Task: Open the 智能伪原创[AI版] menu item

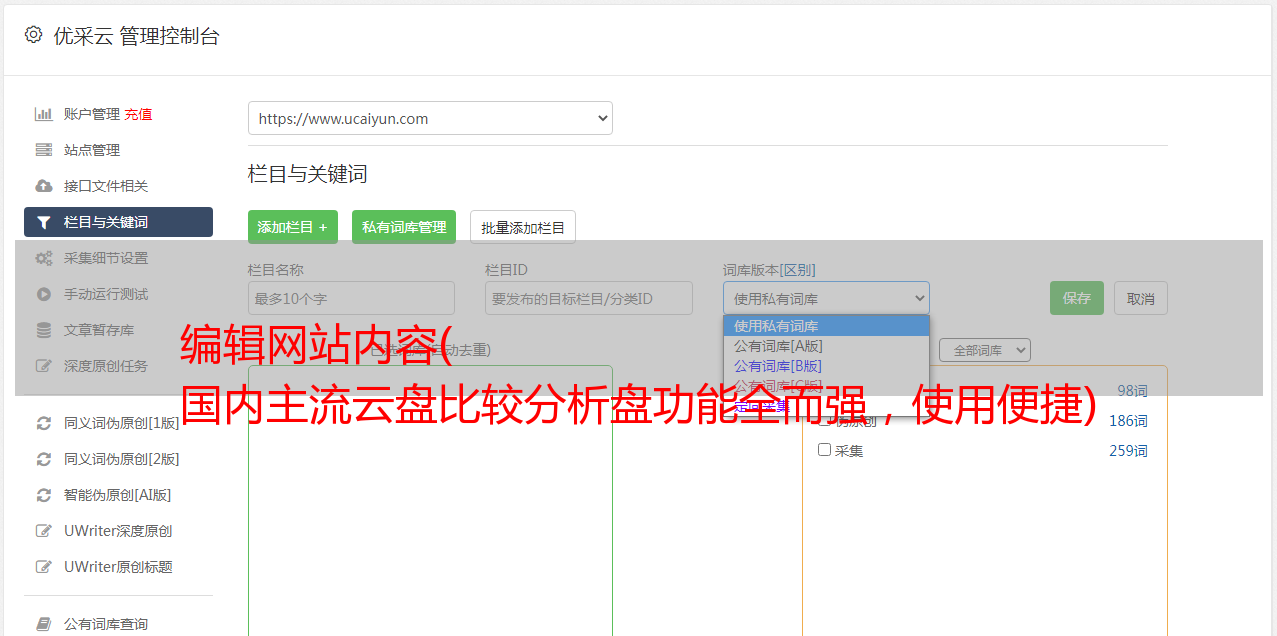Action: (118, 495)
